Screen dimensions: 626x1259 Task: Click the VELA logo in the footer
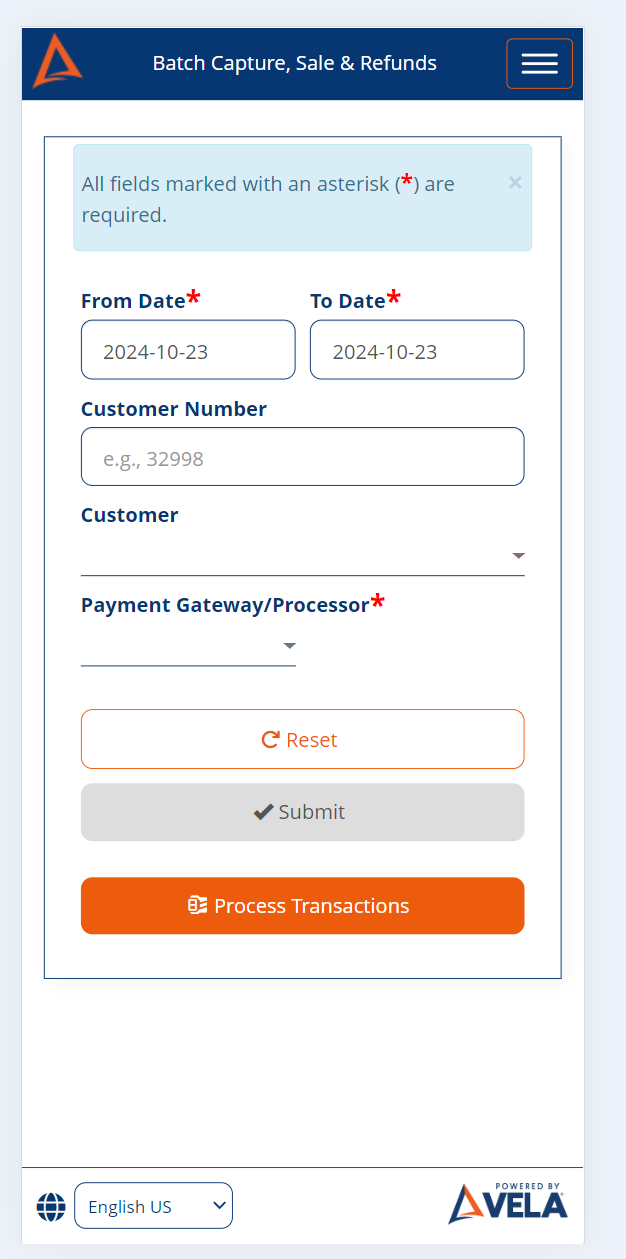click(x=507, y=1206)
